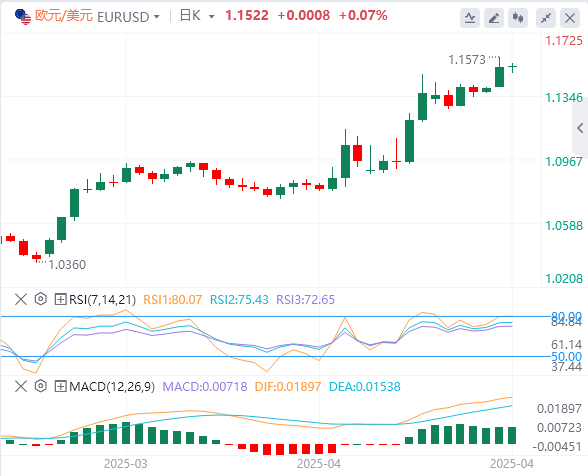Remove the RSI indicator panel
Image resolution: width=588 pixels, height=476 pixels.
pos(21,299)
